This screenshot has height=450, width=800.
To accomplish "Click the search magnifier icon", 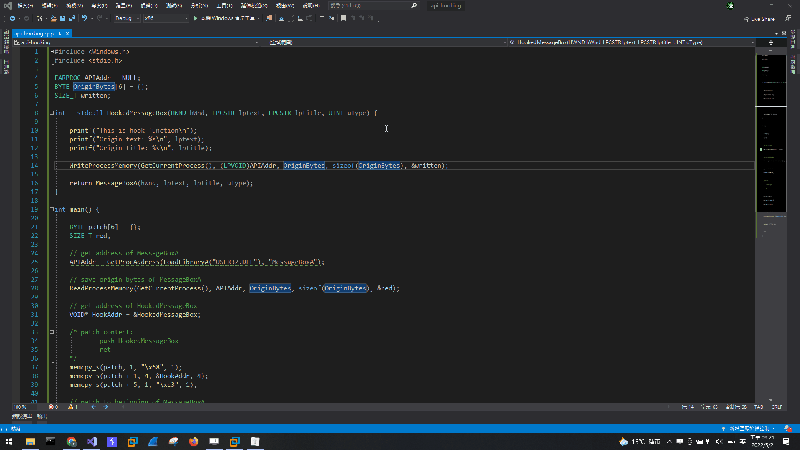I will (414, 6).
